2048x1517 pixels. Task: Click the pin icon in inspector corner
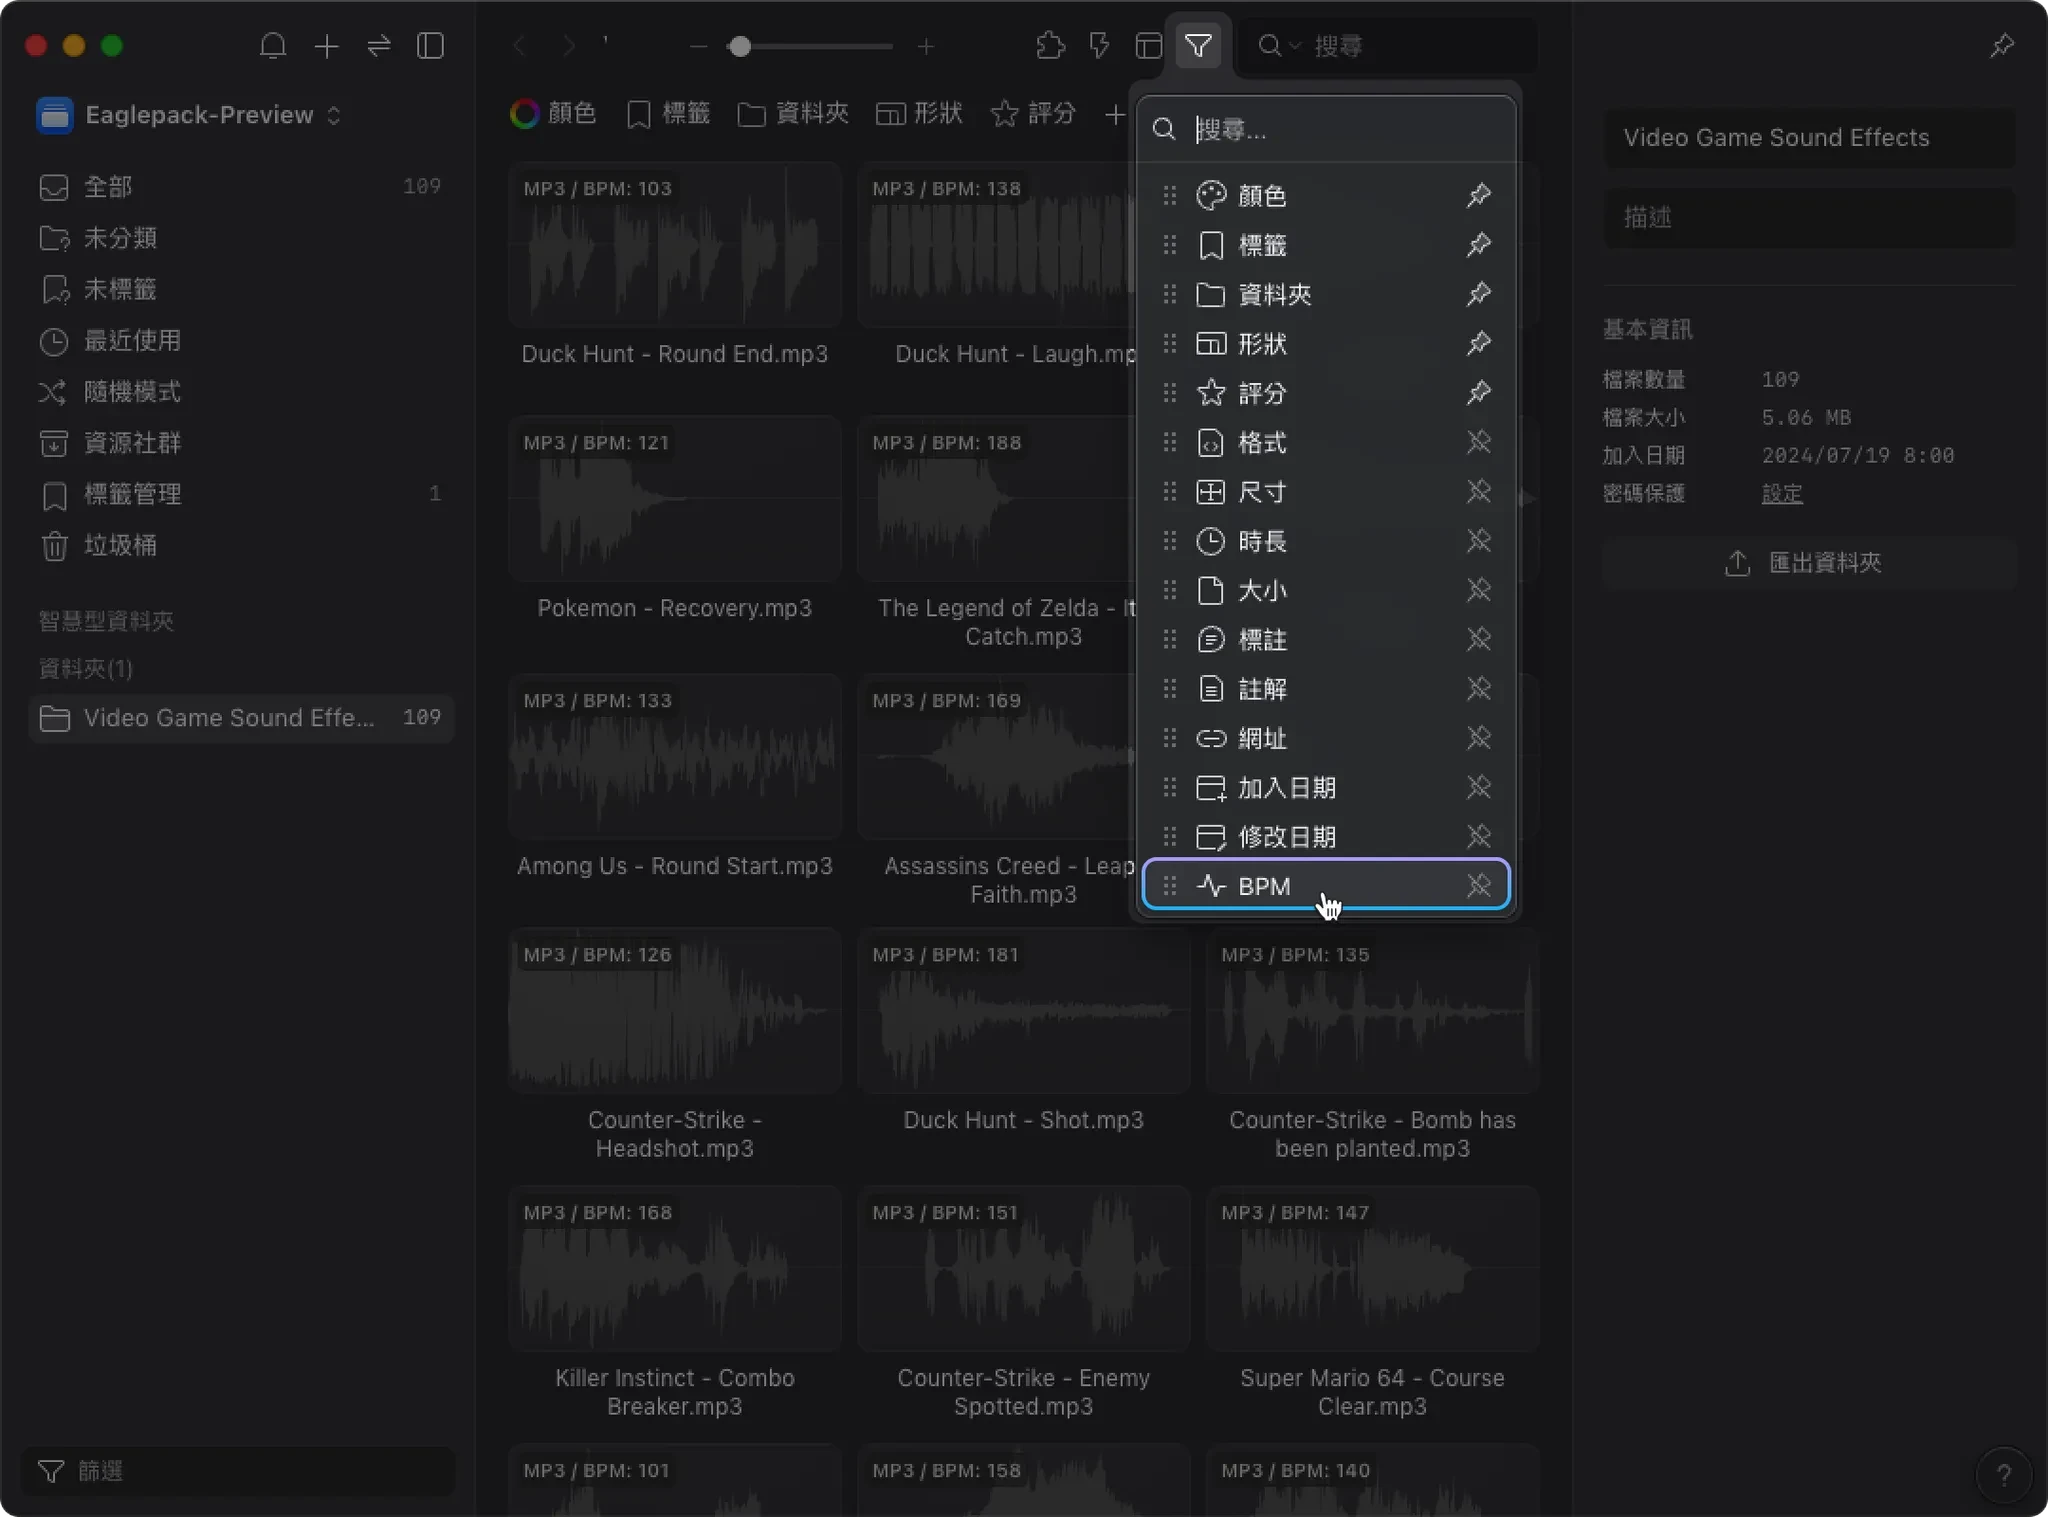tap(2002, 46)
